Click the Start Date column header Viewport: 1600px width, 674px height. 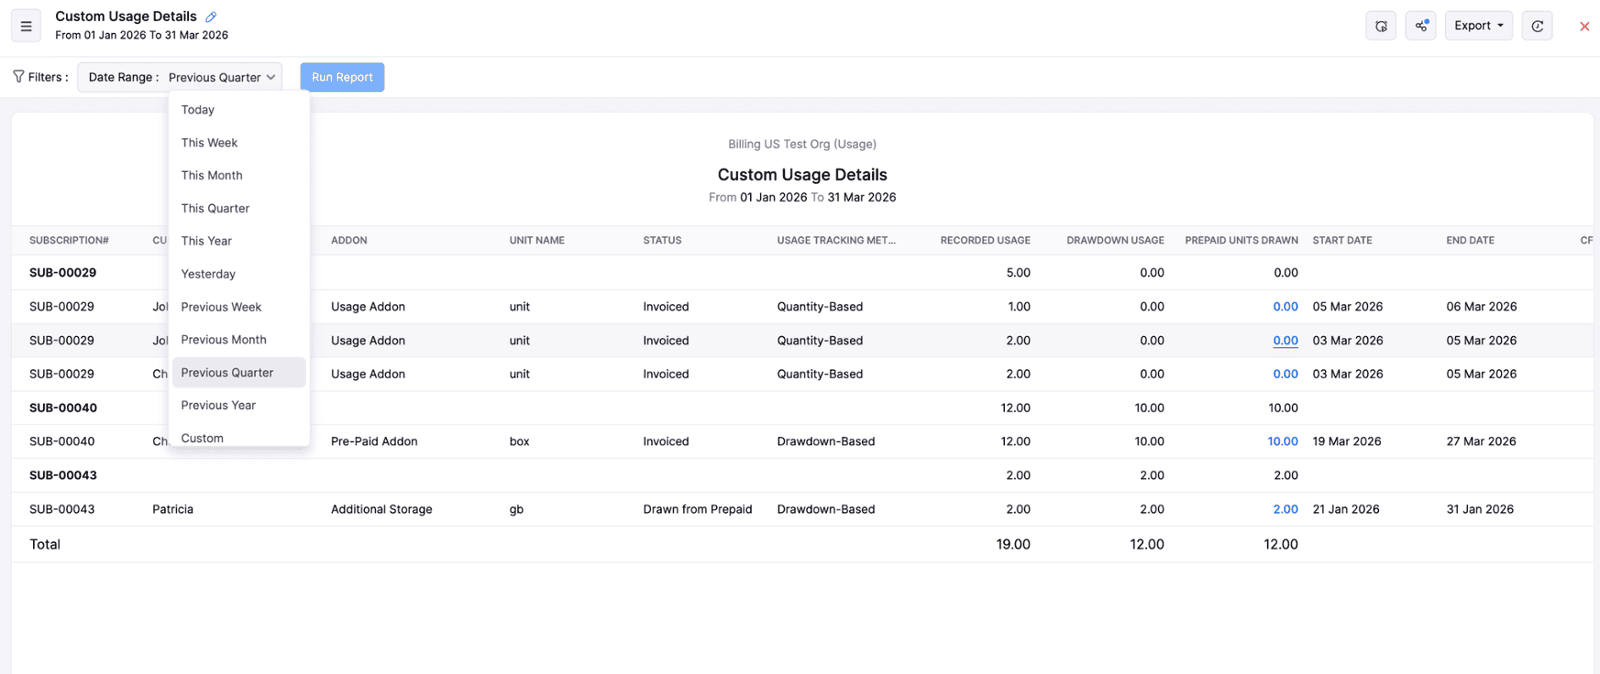(1342, 240)
